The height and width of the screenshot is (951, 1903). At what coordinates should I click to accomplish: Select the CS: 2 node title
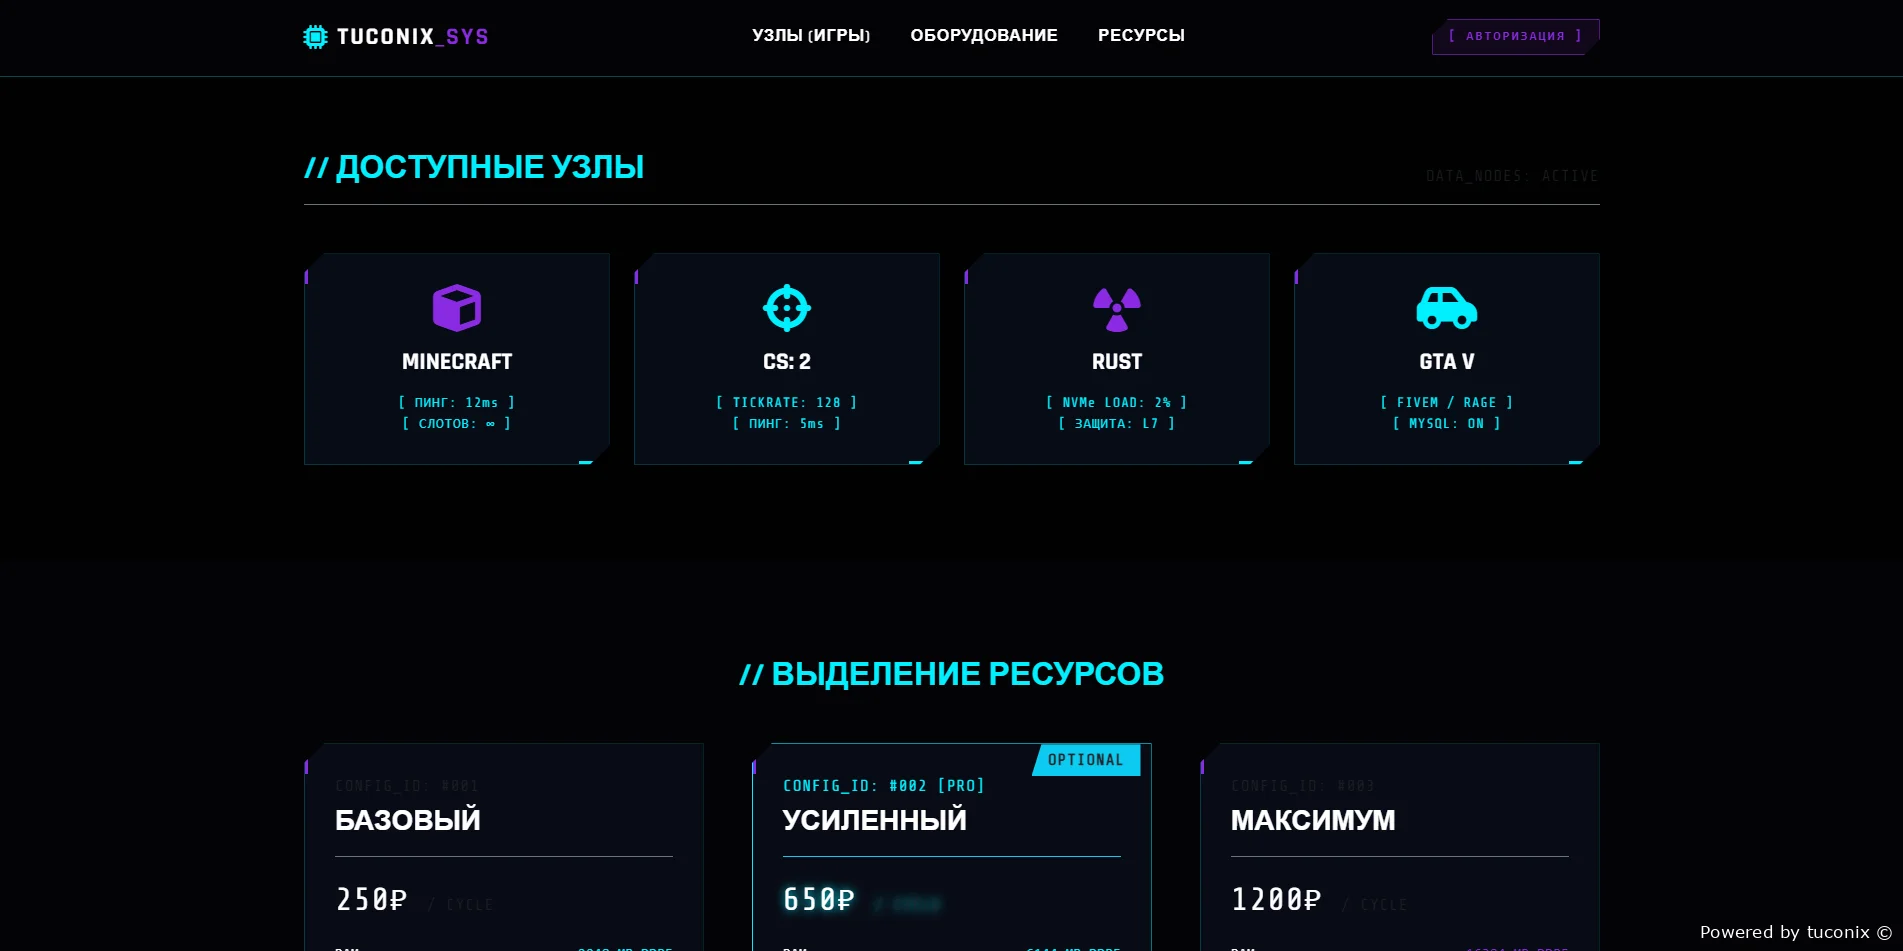pos(786,362)
